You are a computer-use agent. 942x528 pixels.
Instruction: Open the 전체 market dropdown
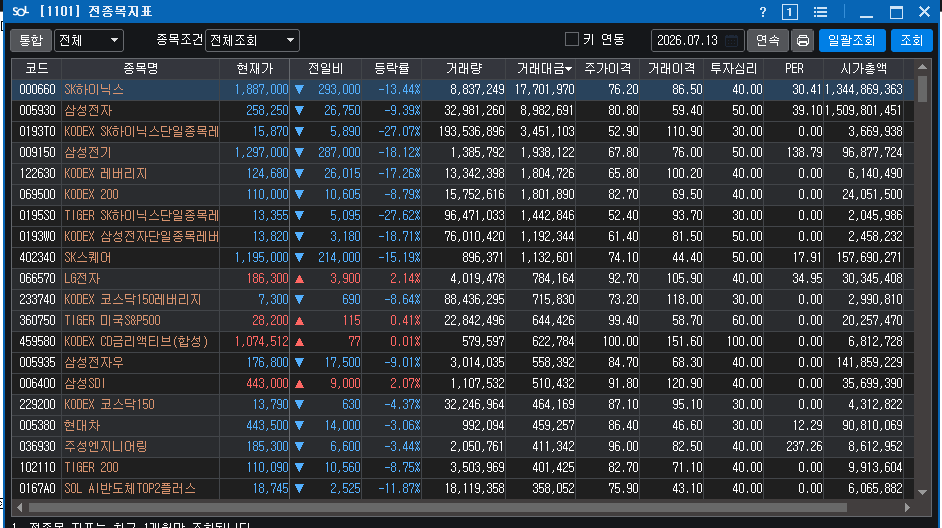point(89,40)
